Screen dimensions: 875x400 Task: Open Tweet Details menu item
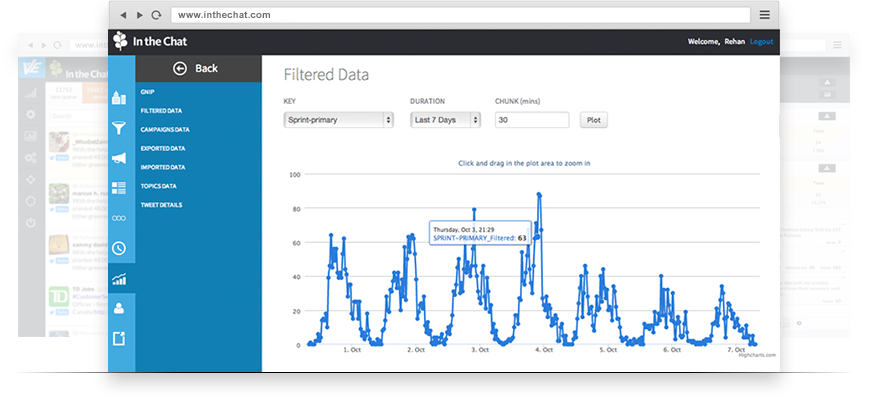tap(161, 205)
